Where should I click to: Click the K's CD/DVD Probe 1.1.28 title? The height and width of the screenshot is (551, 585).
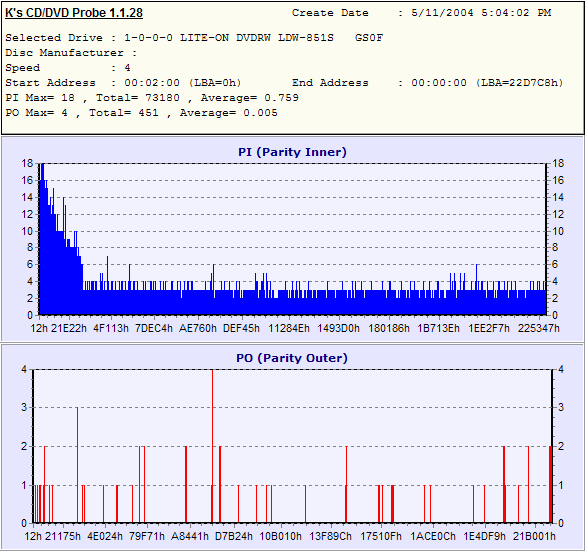74,13
